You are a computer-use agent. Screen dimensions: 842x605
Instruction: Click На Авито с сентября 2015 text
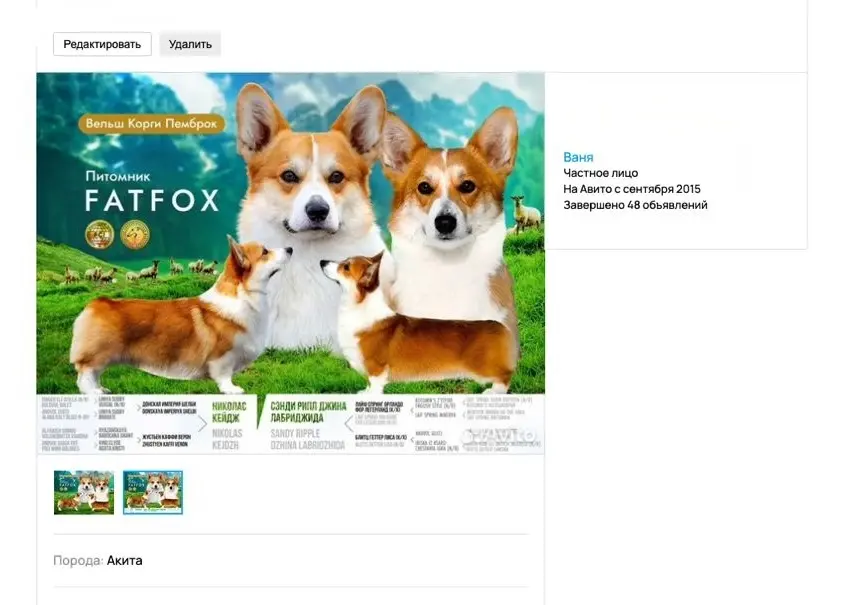coord(631,188)
